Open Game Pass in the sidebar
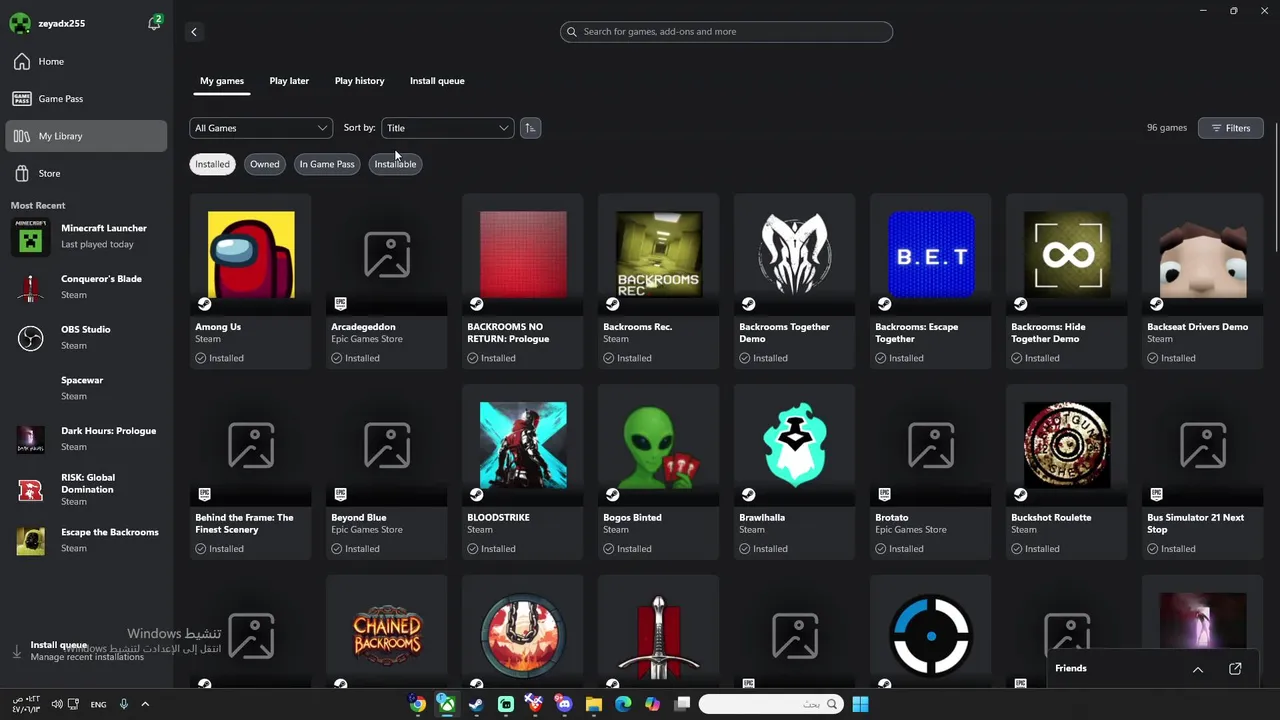1280x720 pixels. click(x=86, y=99)
